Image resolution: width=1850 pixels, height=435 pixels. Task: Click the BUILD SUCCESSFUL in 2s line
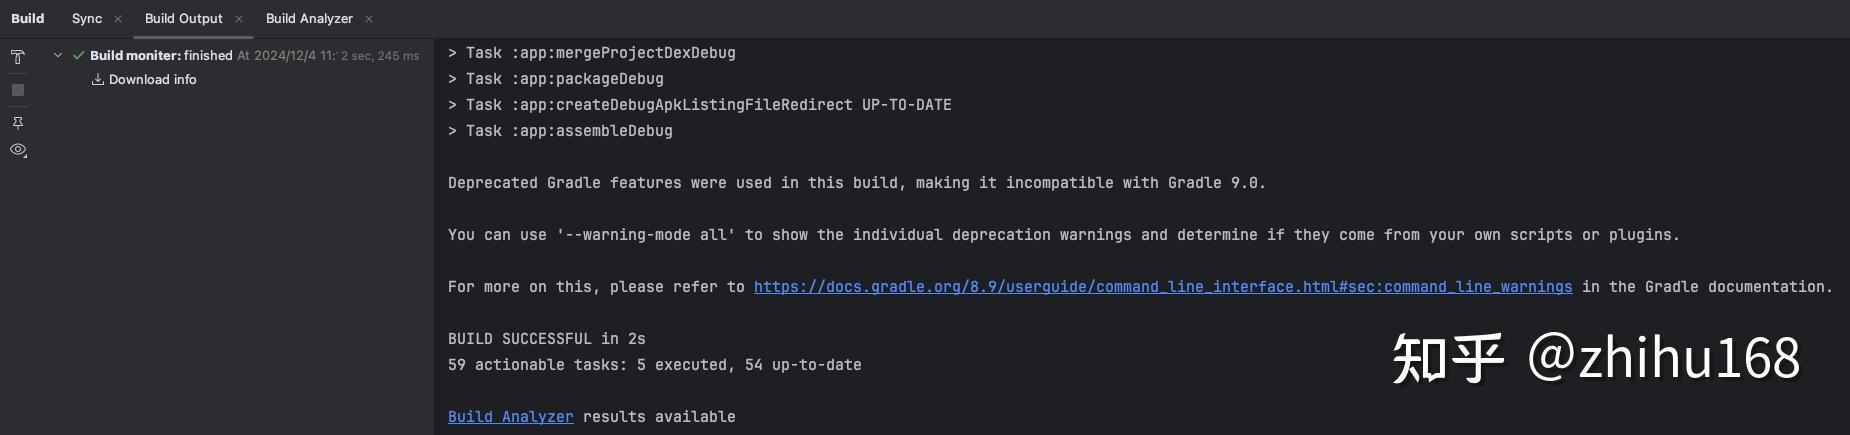(x=547, y=339)
